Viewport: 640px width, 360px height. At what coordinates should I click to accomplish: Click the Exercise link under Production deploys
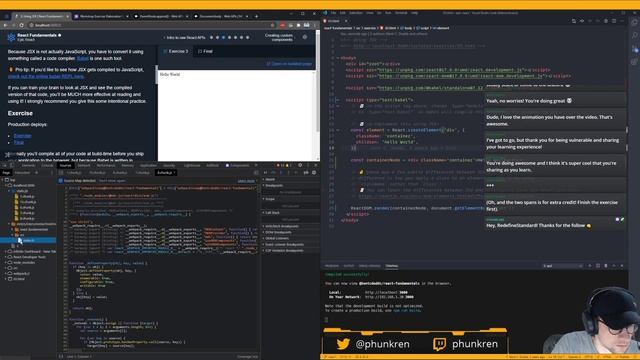click(x=22, y=136)
